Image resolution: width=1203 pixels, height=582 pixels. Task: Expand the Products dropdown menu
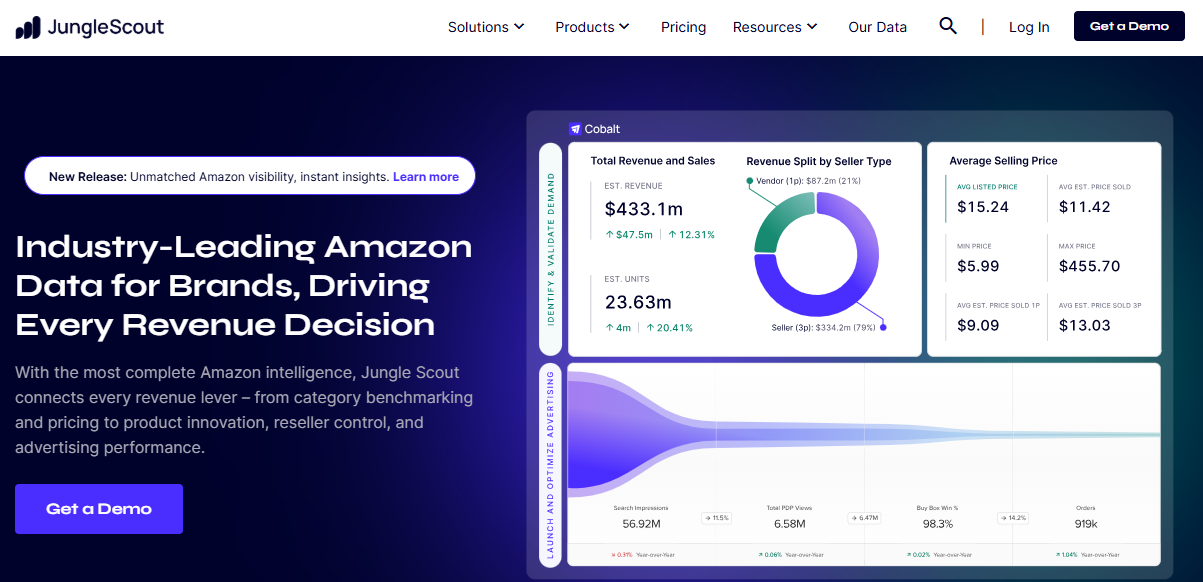click(x=593, y=27)
